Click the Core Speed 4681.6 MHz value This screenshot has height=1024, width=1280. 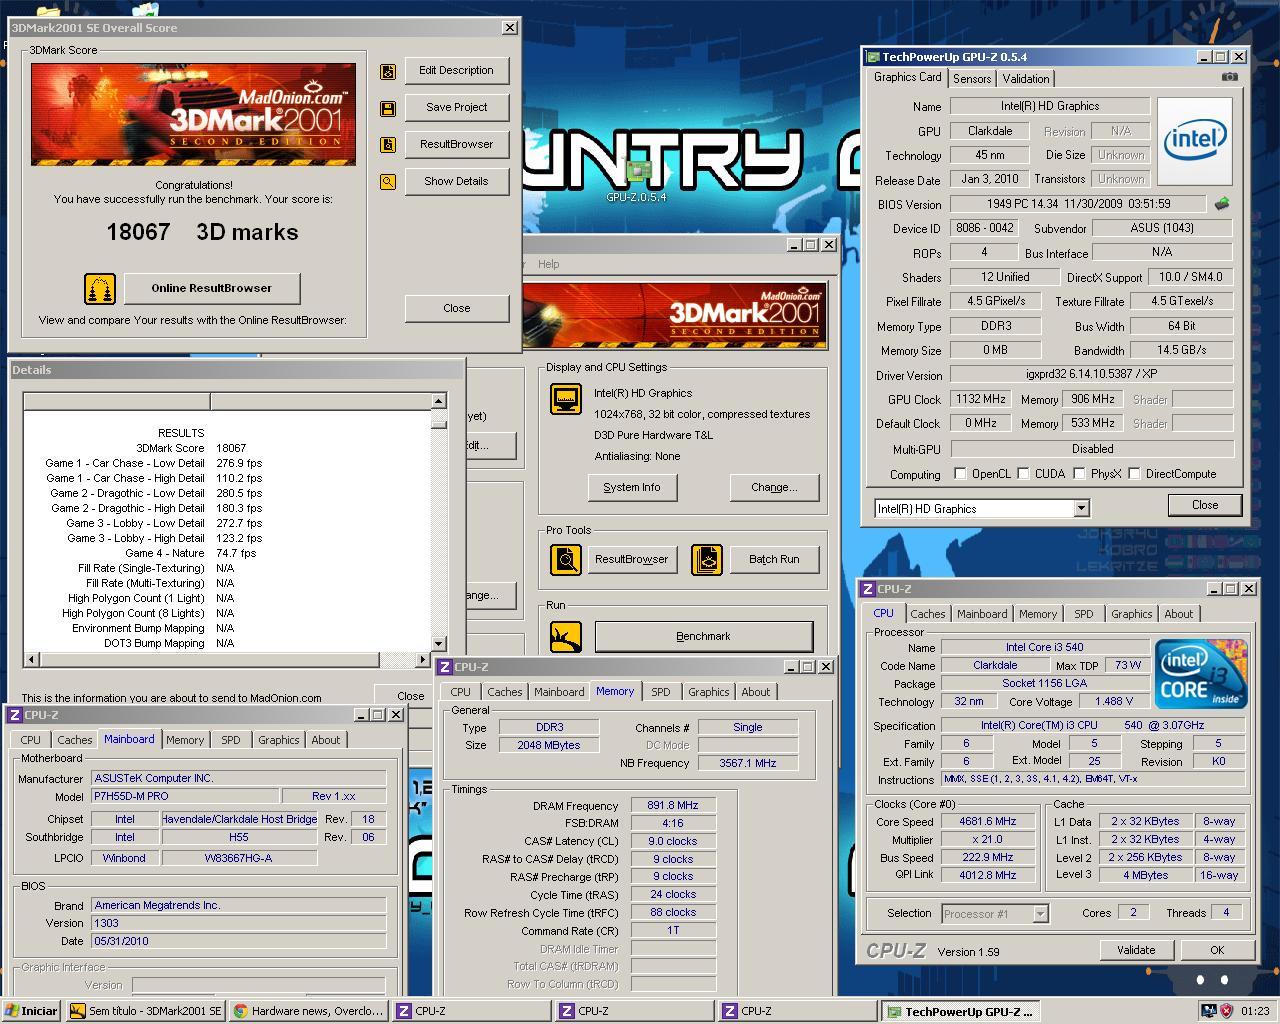[989, 822]
